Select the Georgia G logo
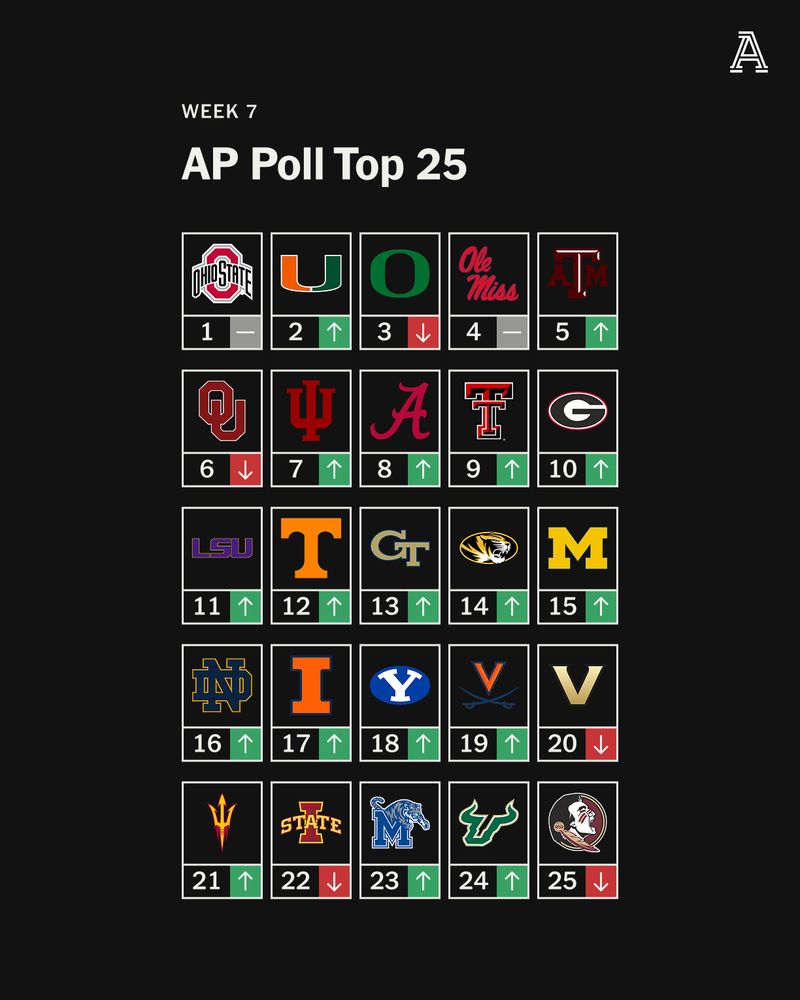The height and width of the screenshot is (1000, 800). [x=578, y=411]
